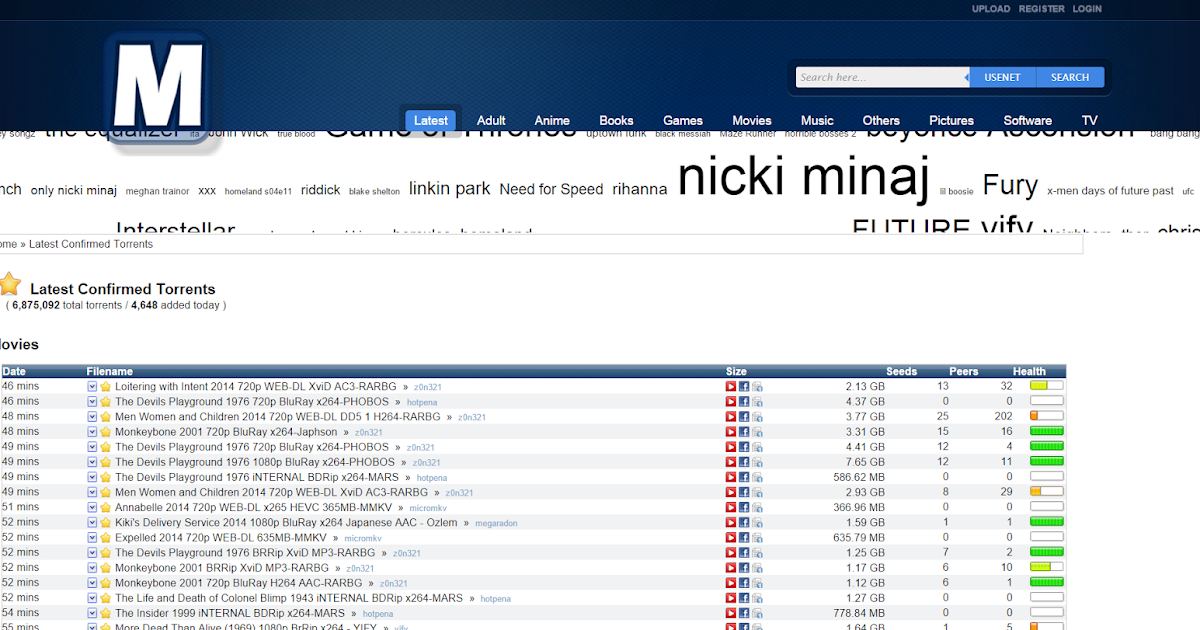The height and width of the screenshot is (630, 1200).
Task: Open dropdown arrow beside Expelled 2014
Action: tap(93, 537)
